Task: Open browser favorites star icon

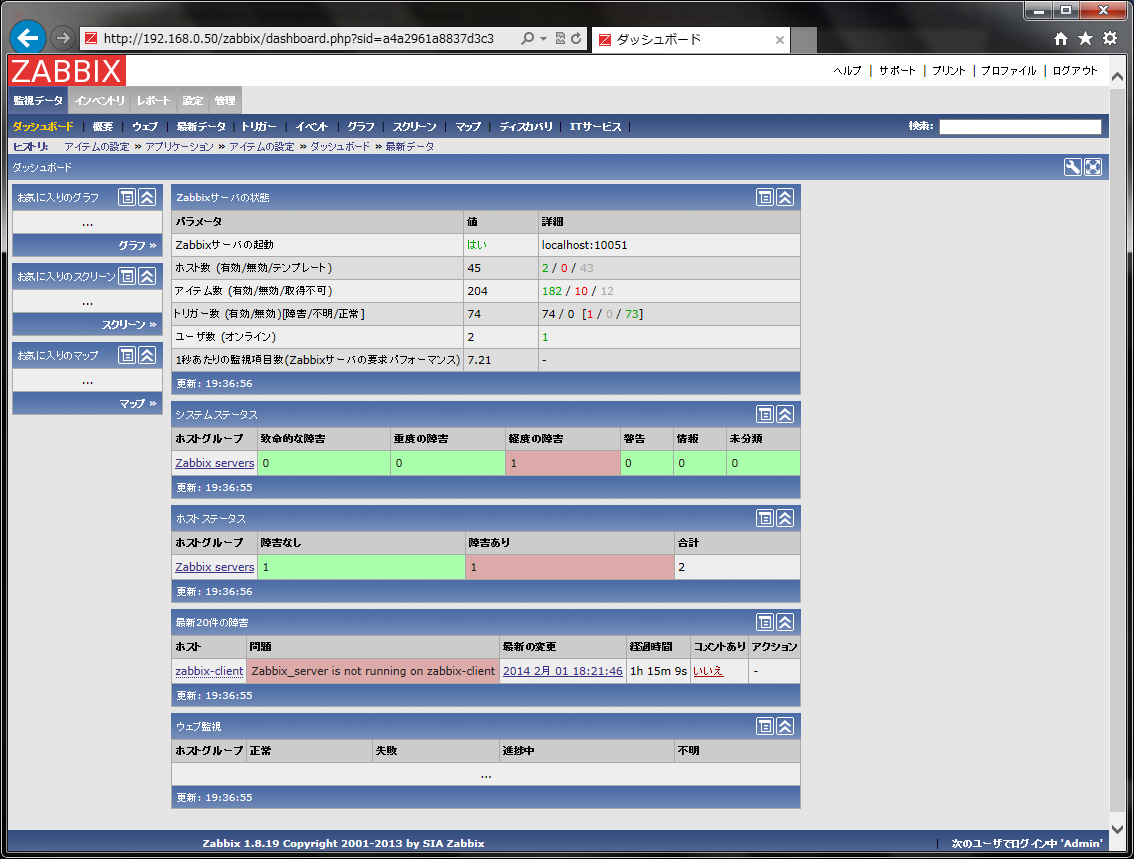Action: 1085,39
